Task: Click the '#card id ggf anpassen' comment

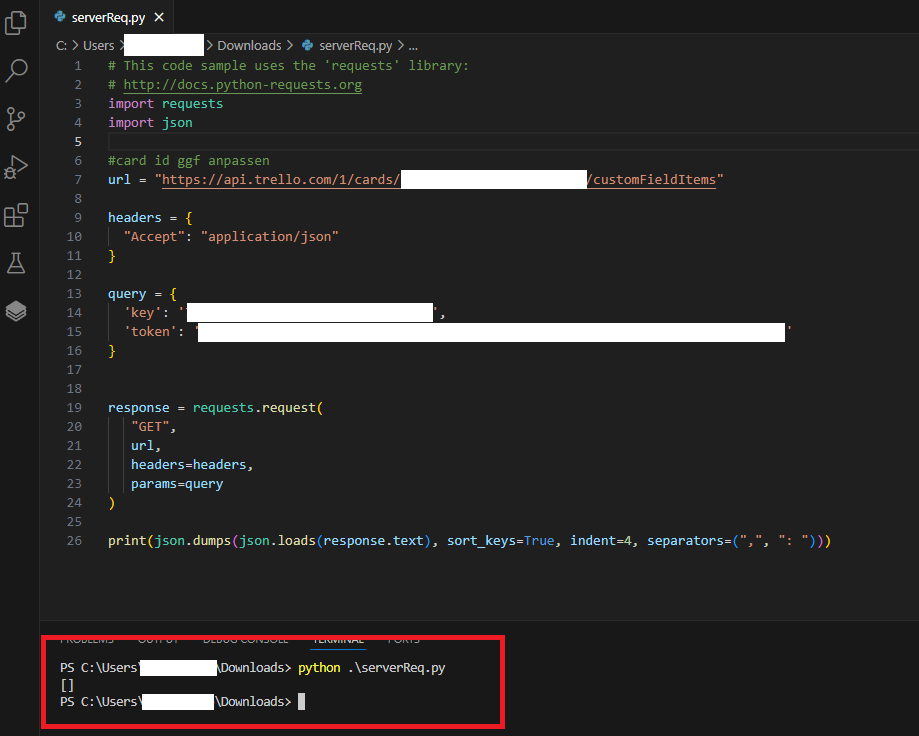Action: pyautogui.click(x=189, y=161)
